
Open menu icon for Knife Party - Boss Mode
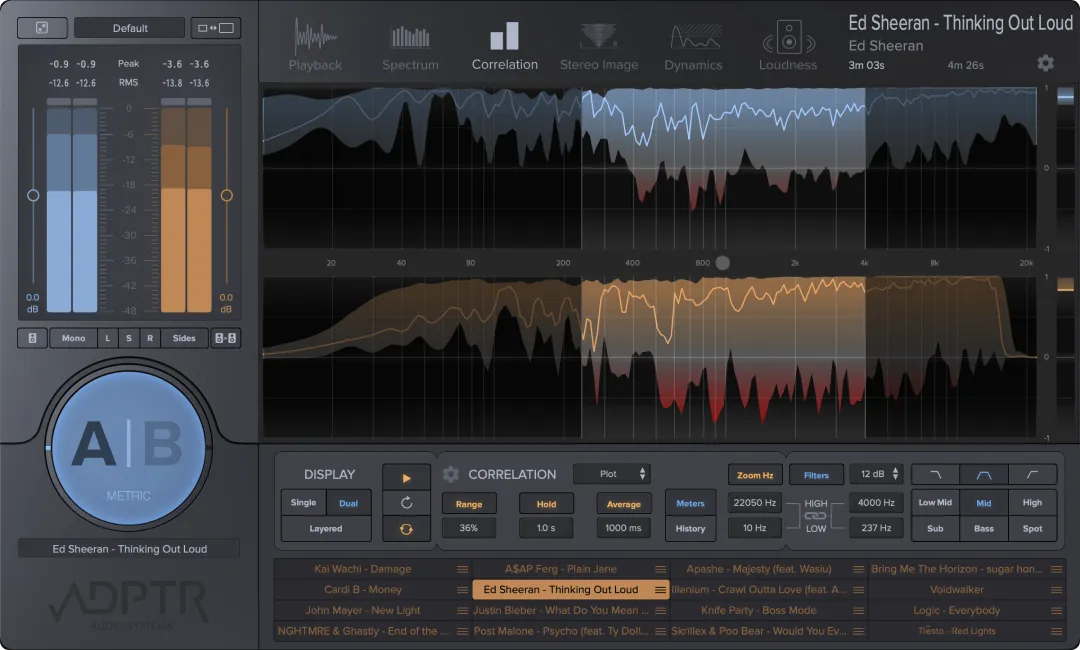click(858, 611)
